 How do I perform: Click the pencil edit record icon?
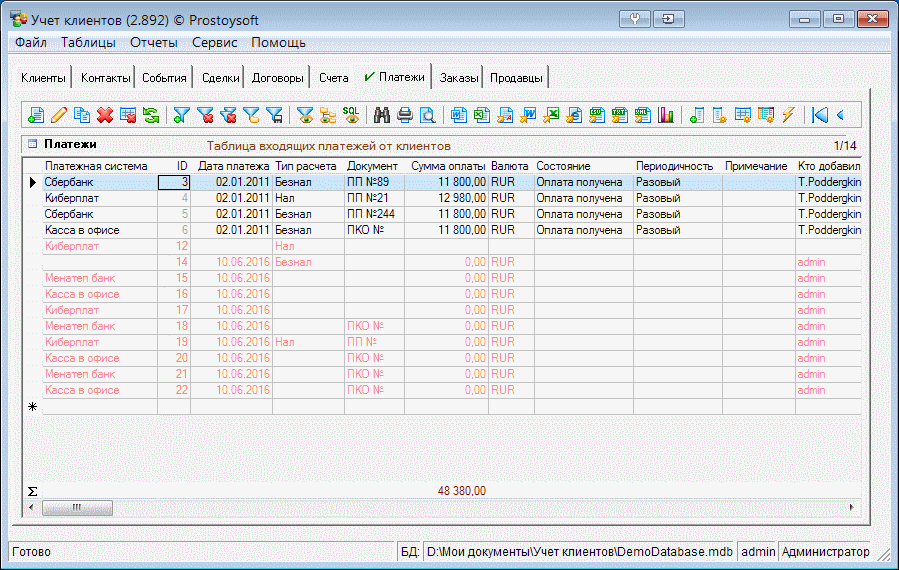click(x=59, y=115)
